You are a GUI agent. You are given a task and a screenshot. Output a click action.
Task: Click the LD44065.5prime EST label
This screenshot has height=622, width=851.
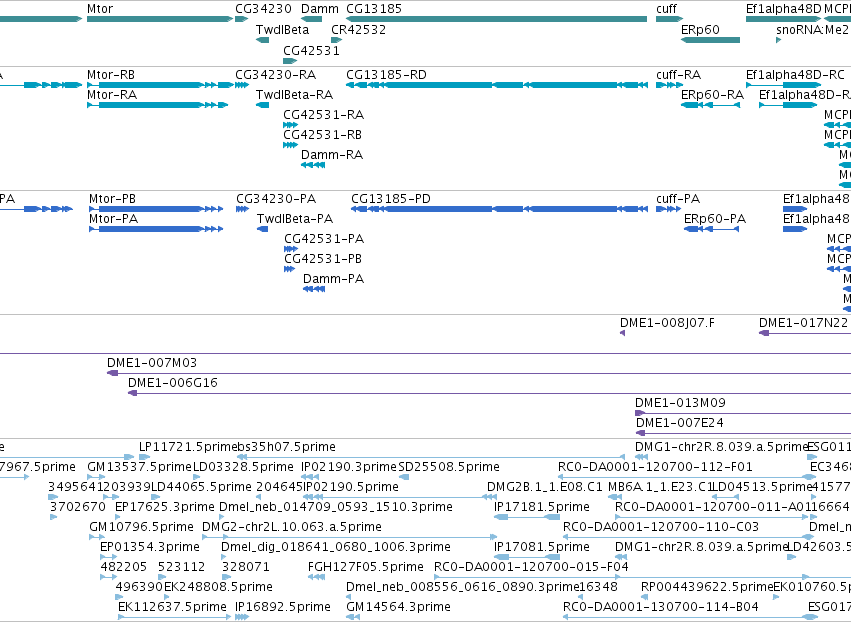point(201,487)
